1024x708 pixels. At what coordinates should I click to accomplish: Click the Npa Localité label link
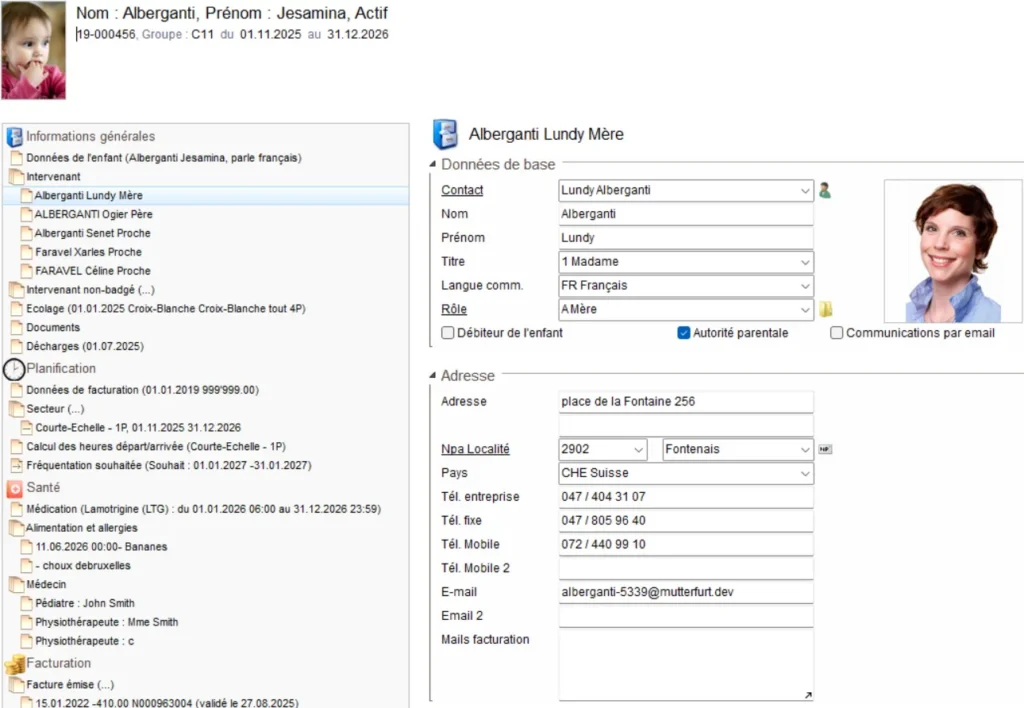[475, 449]
